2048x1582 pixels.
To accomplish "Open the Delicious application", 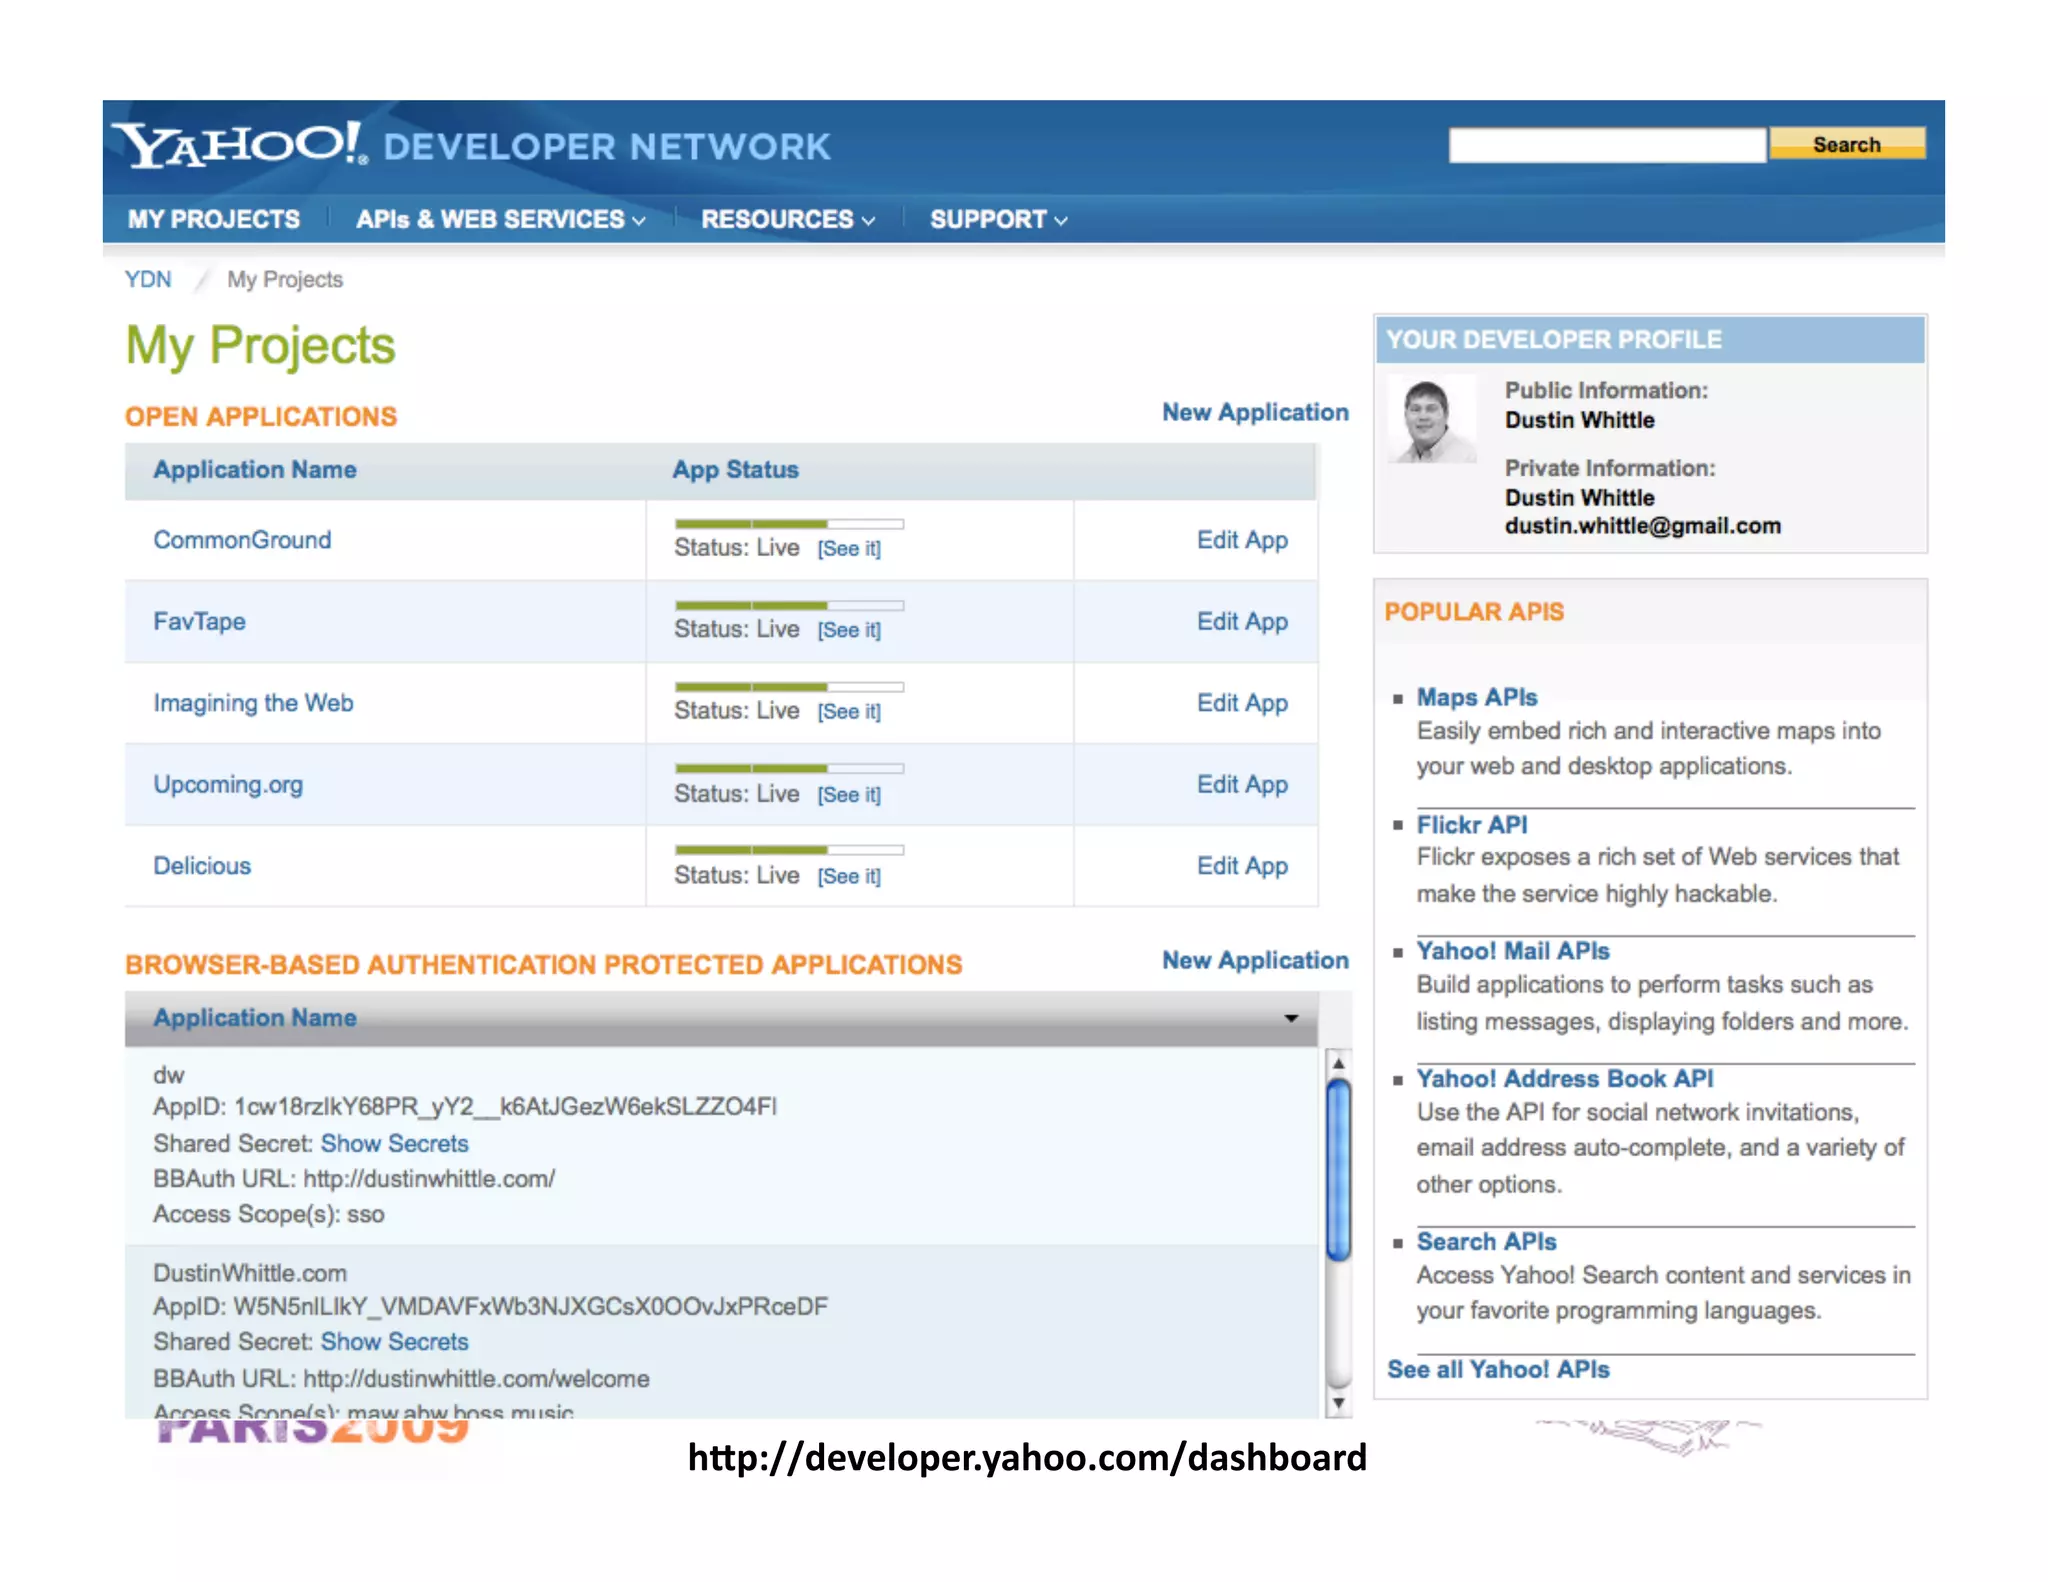I will click(x=202, y=866).
